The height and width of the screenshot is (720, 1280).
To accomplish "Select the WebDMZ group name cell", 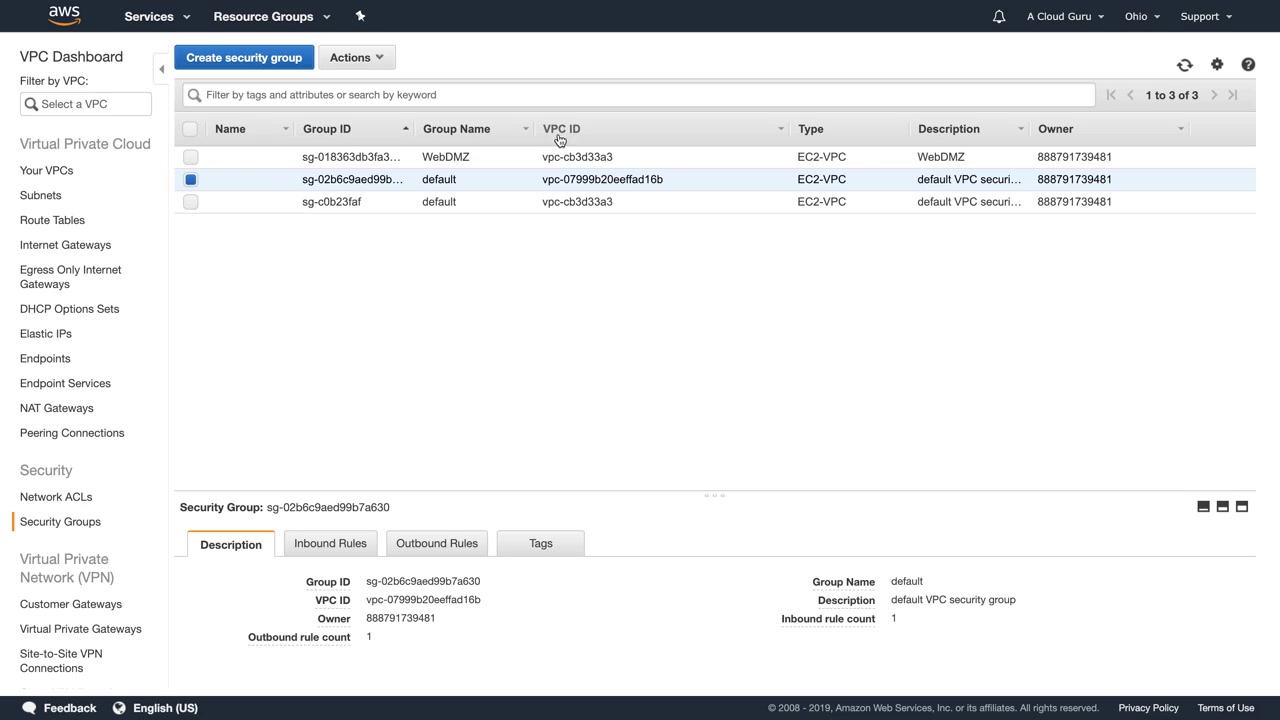I will 446,157.
